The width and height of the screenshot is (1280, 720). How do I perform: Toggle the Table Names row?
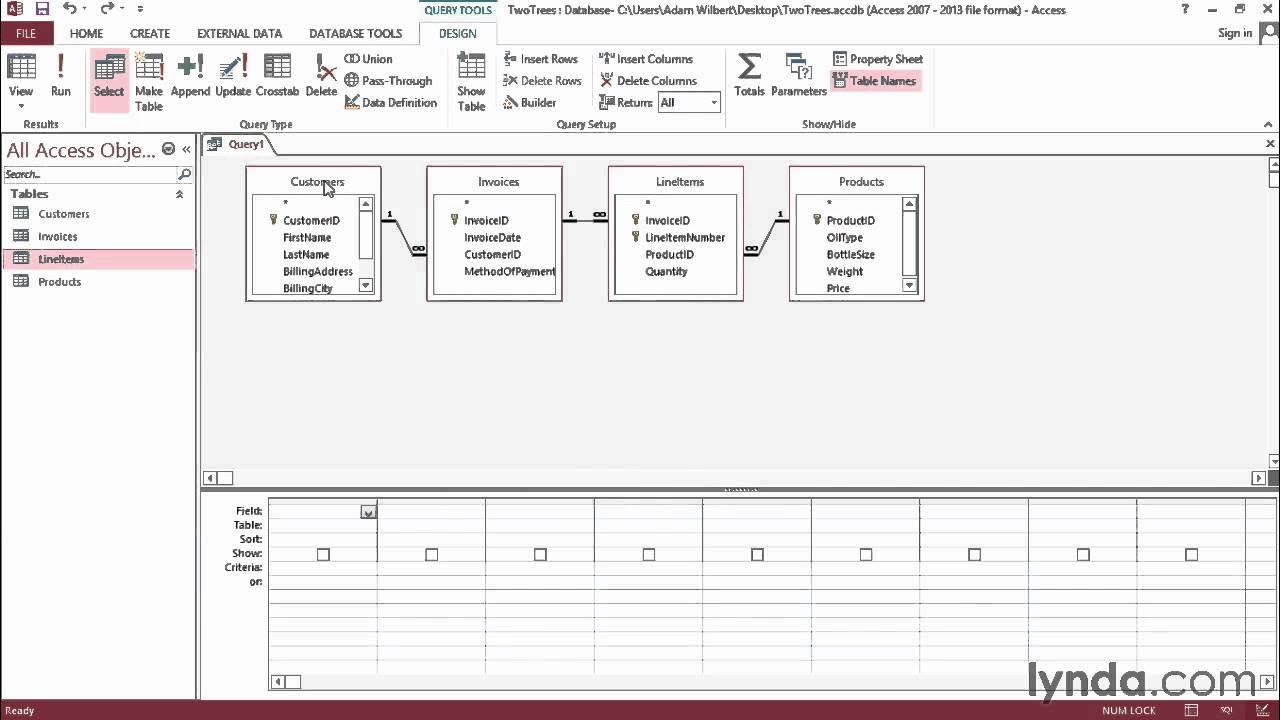pos(874,81)
